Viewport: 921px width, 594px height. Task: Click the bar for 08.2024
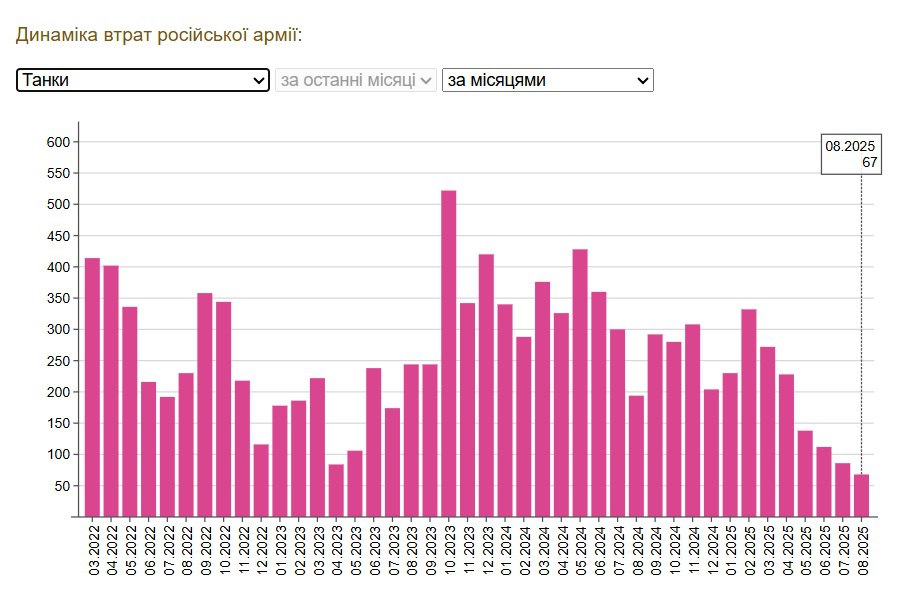tap(636, 456)
